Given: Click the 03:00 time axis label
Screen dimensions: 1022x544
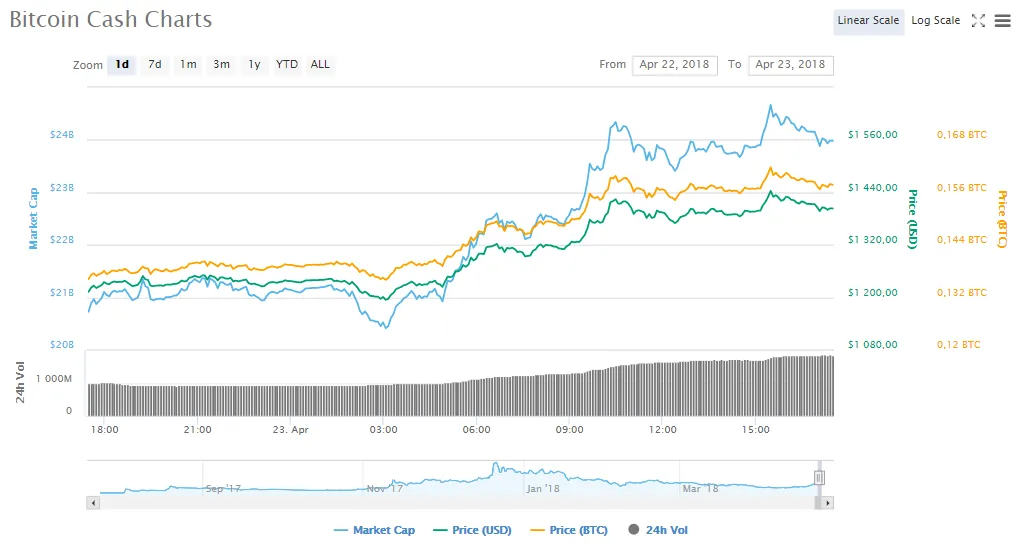Looking at the screenshot, I should click(383, 430).
